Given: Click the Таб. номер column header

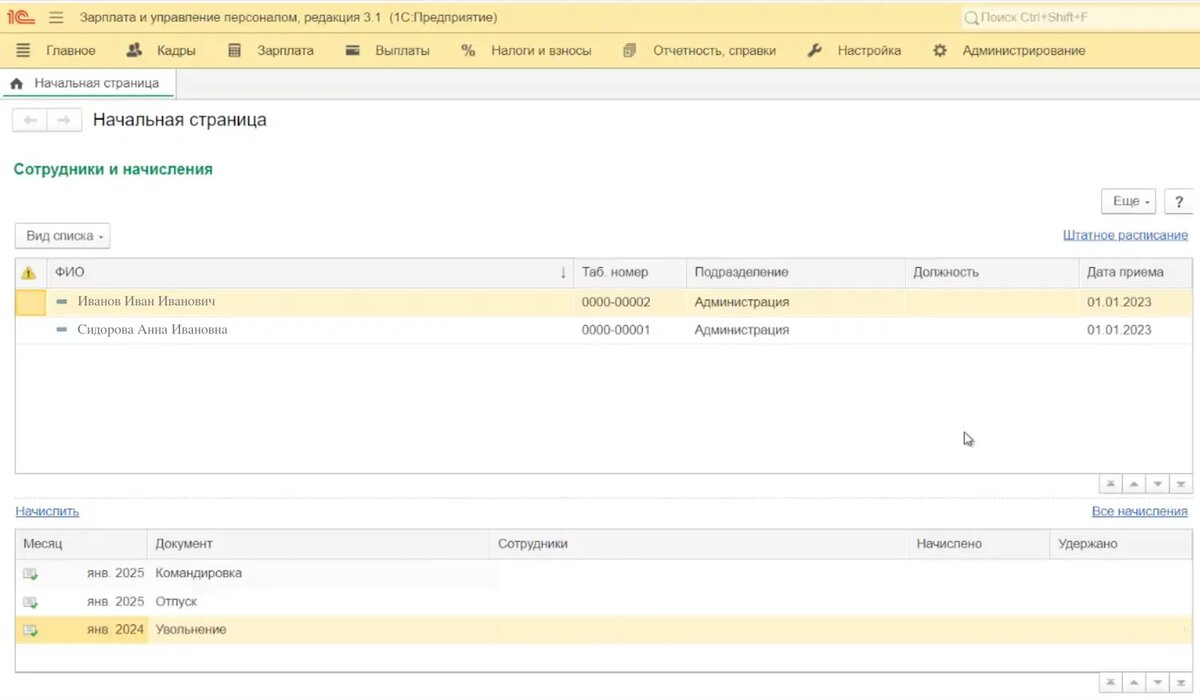Looking at the screenshot, I should coord(630,272).
